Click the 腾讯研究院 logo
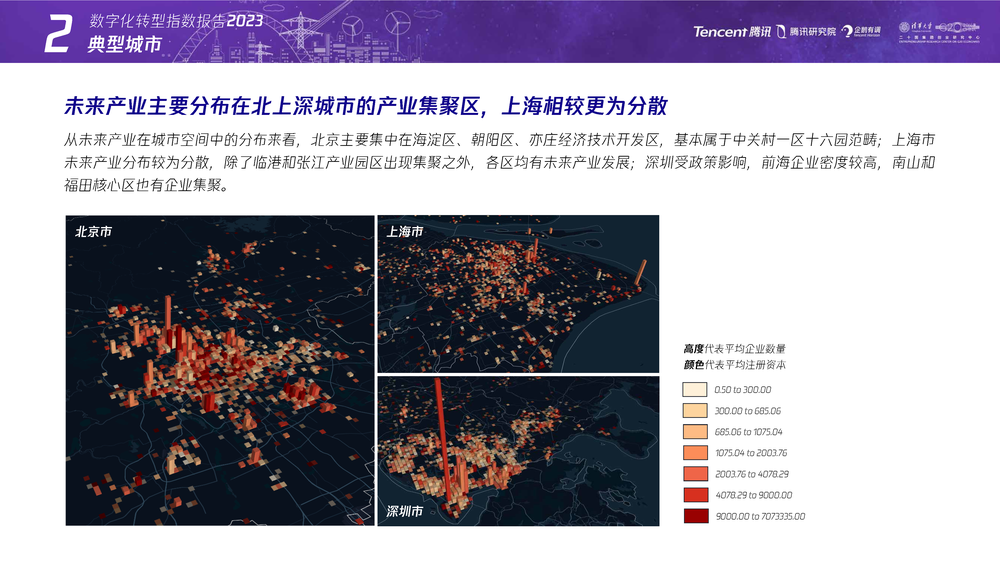This screenshot has height=562, width=1000. click(x=806, y=31)
